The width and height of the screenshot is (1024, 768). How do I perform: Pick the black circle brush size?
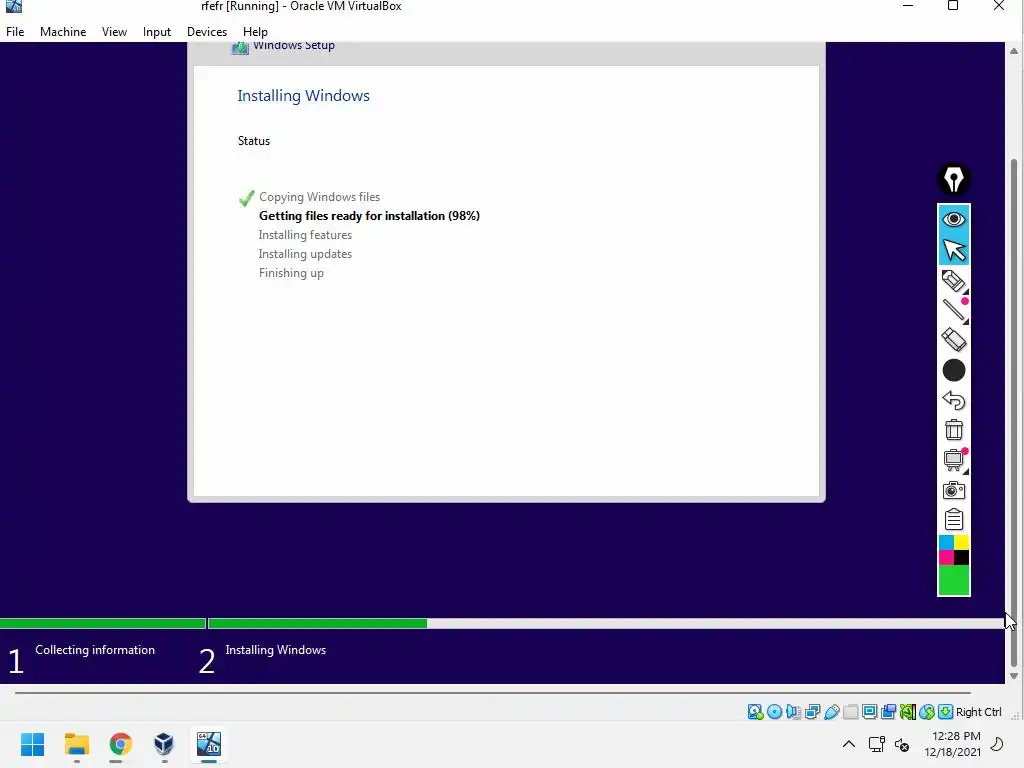tap(953, 370)
